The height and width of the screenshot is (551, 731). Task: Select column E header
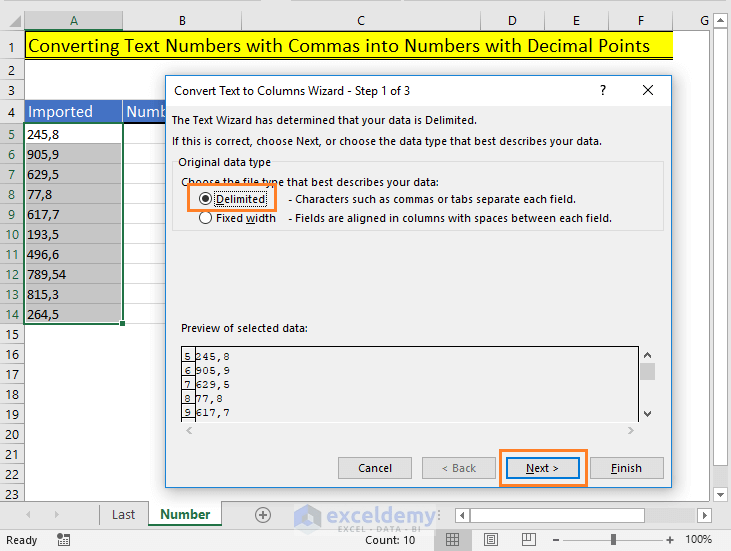(x=576, y=21)
